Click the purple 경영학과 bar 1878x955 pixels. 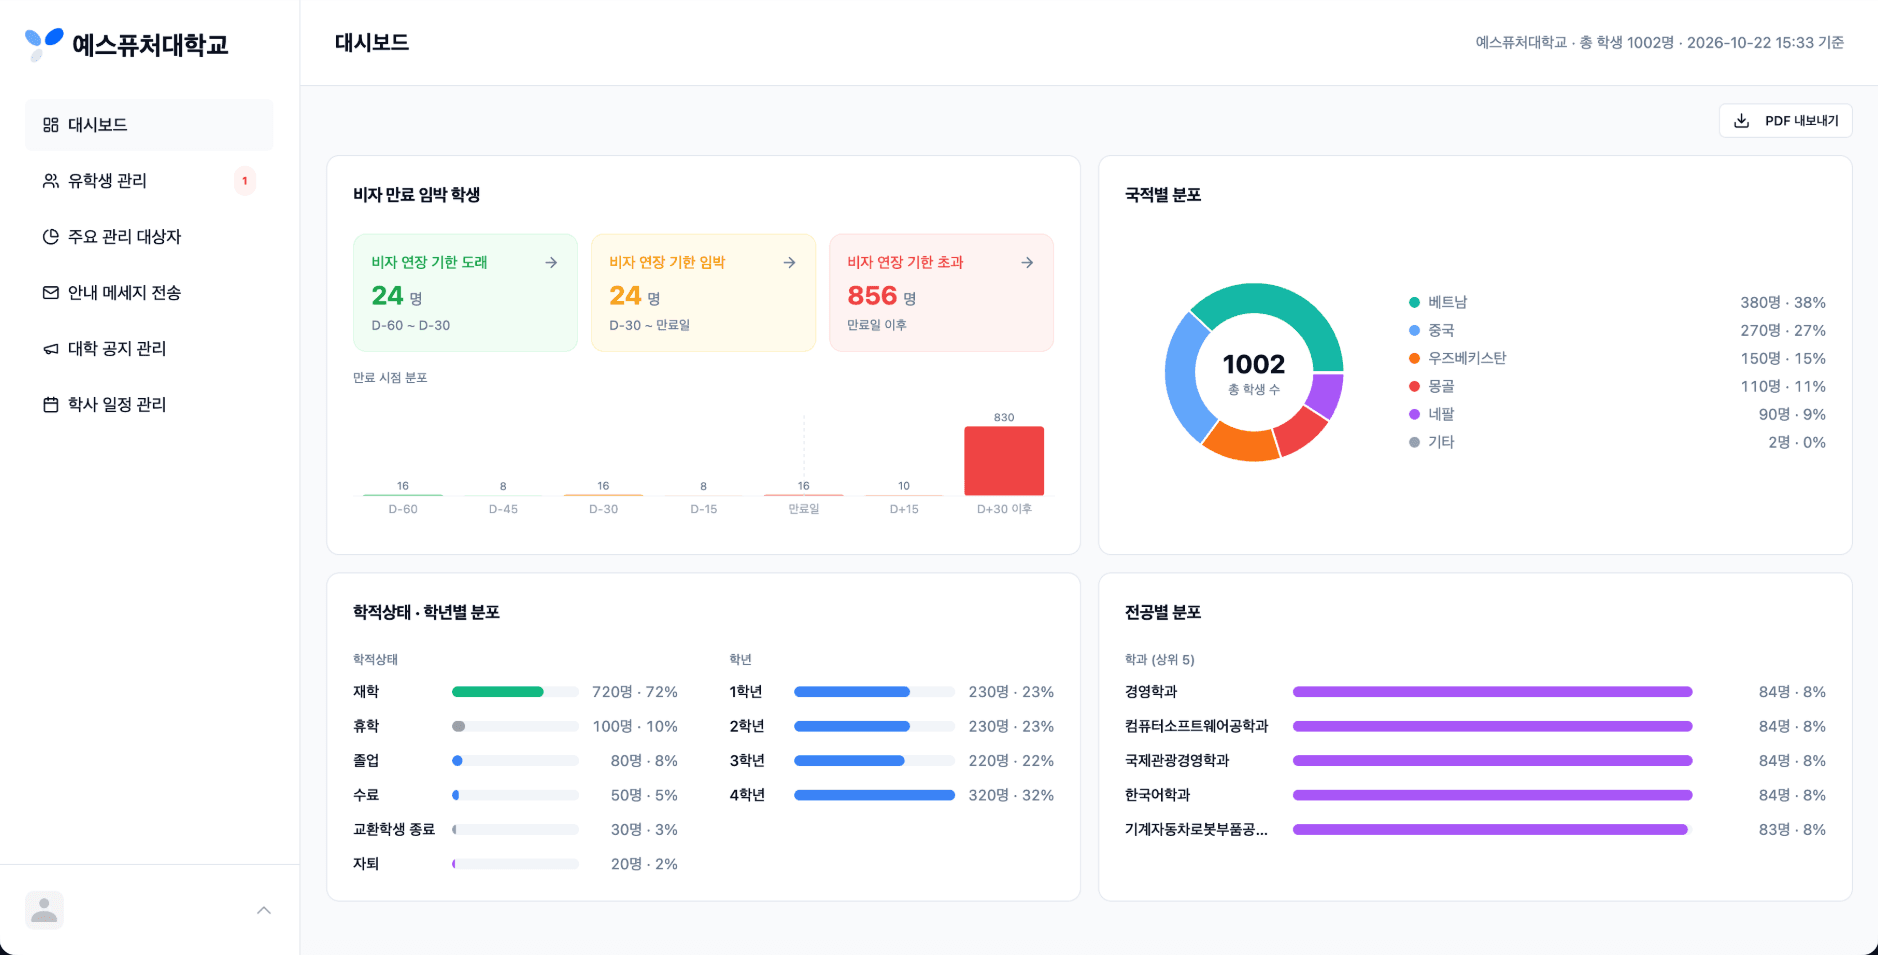pos(1493,692)
